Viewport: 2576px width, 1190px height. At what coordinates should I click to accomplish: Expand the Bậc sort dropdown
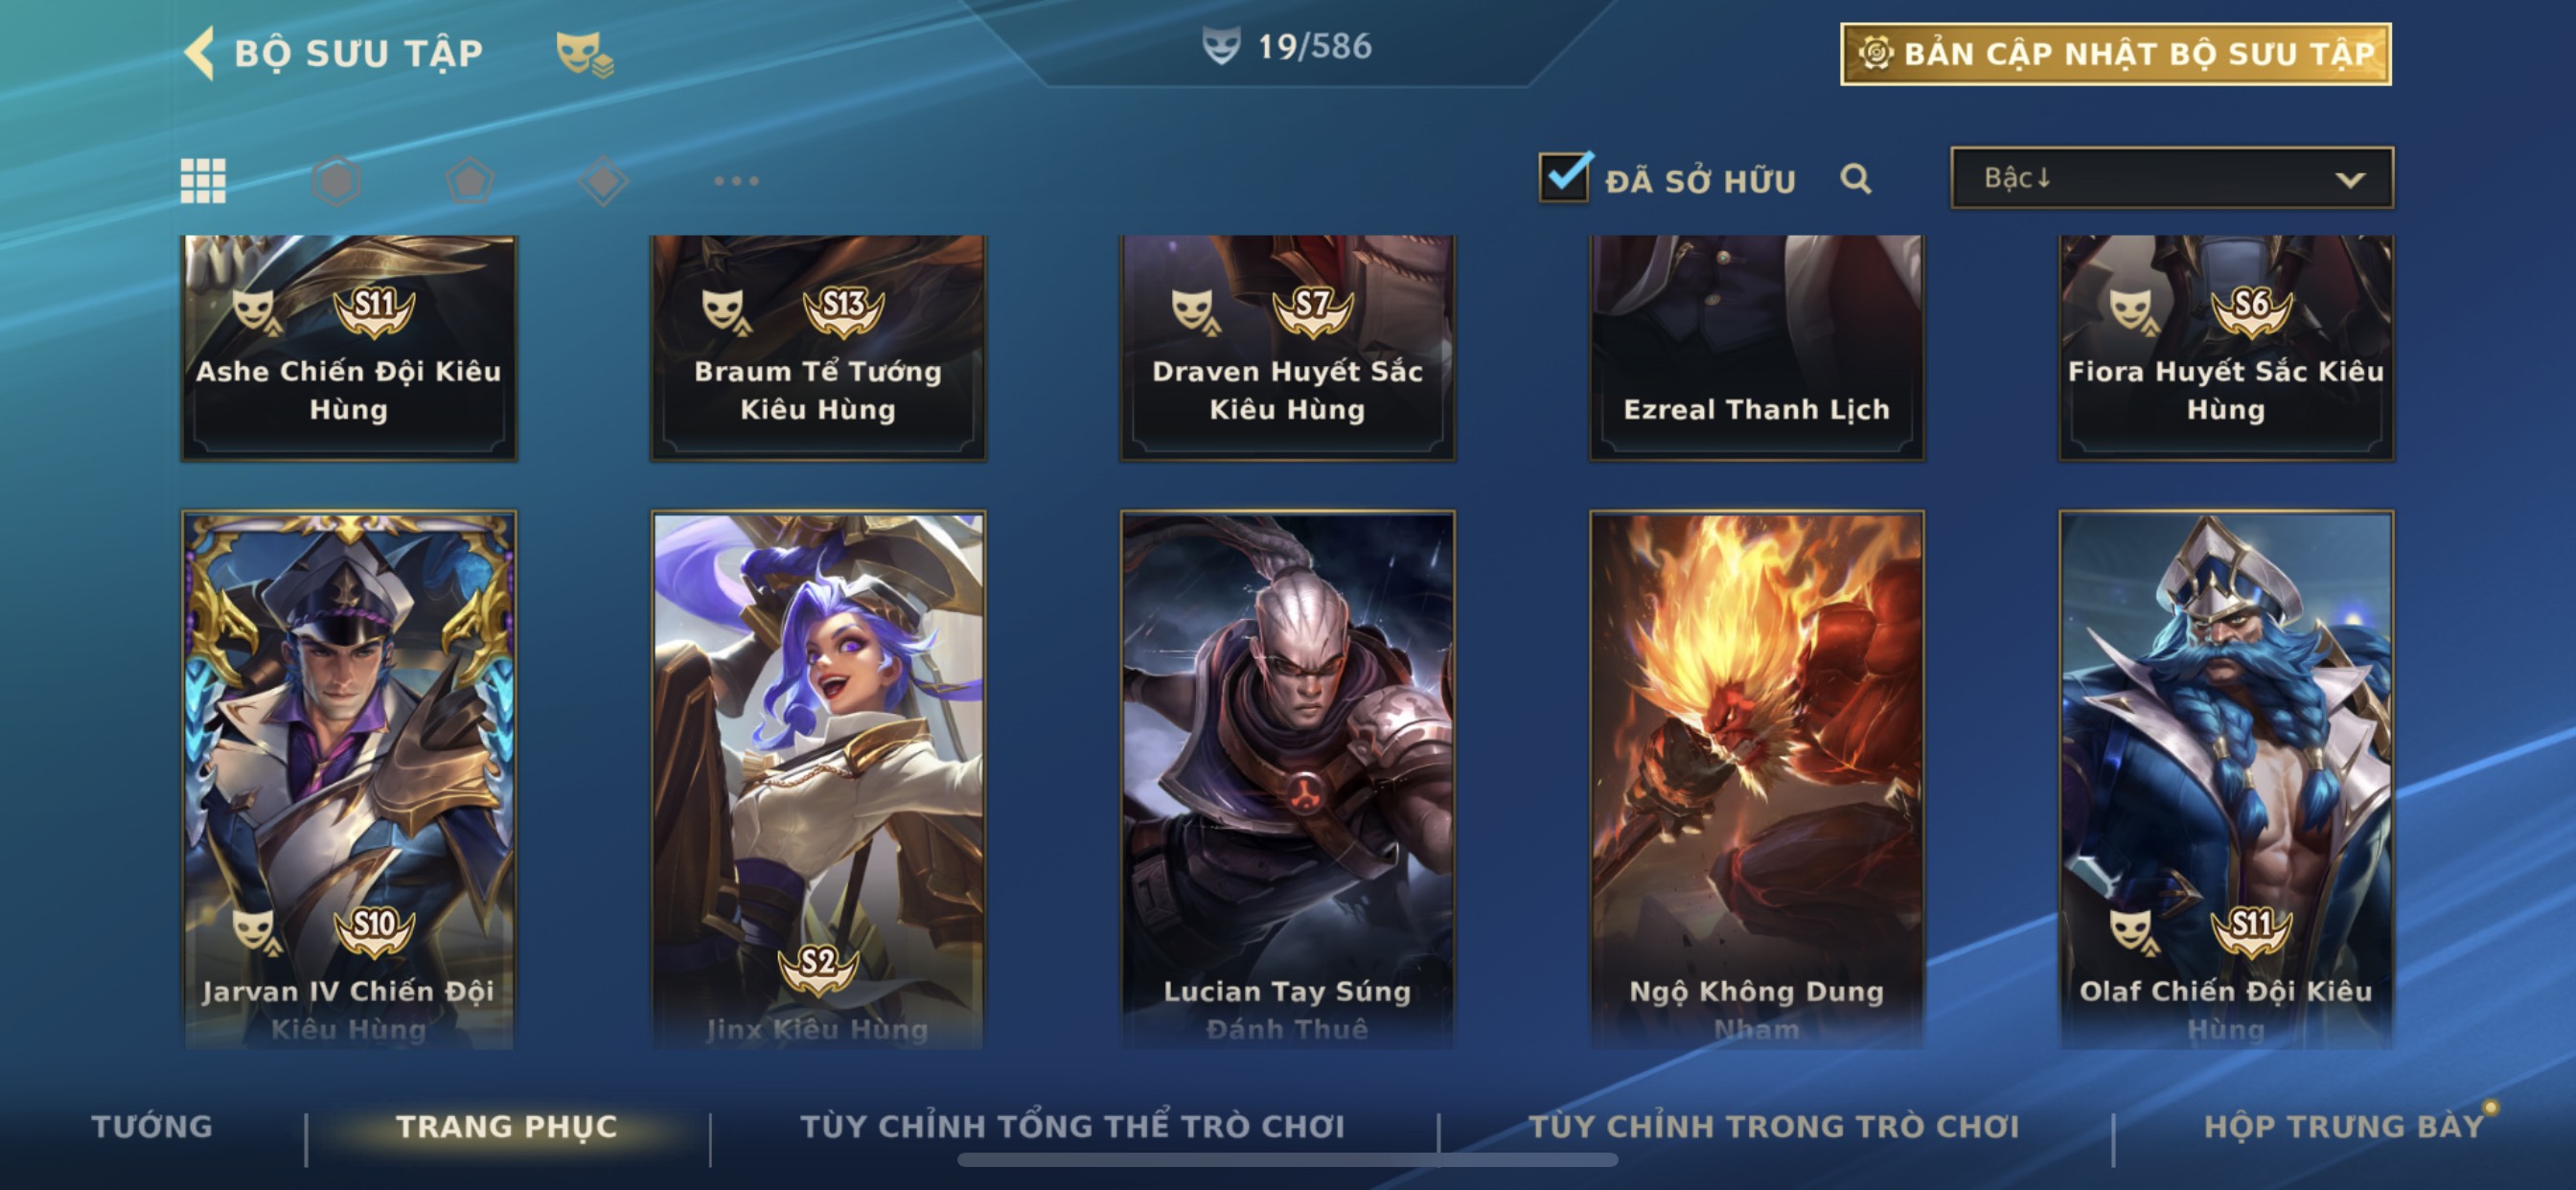(2172, 178)
